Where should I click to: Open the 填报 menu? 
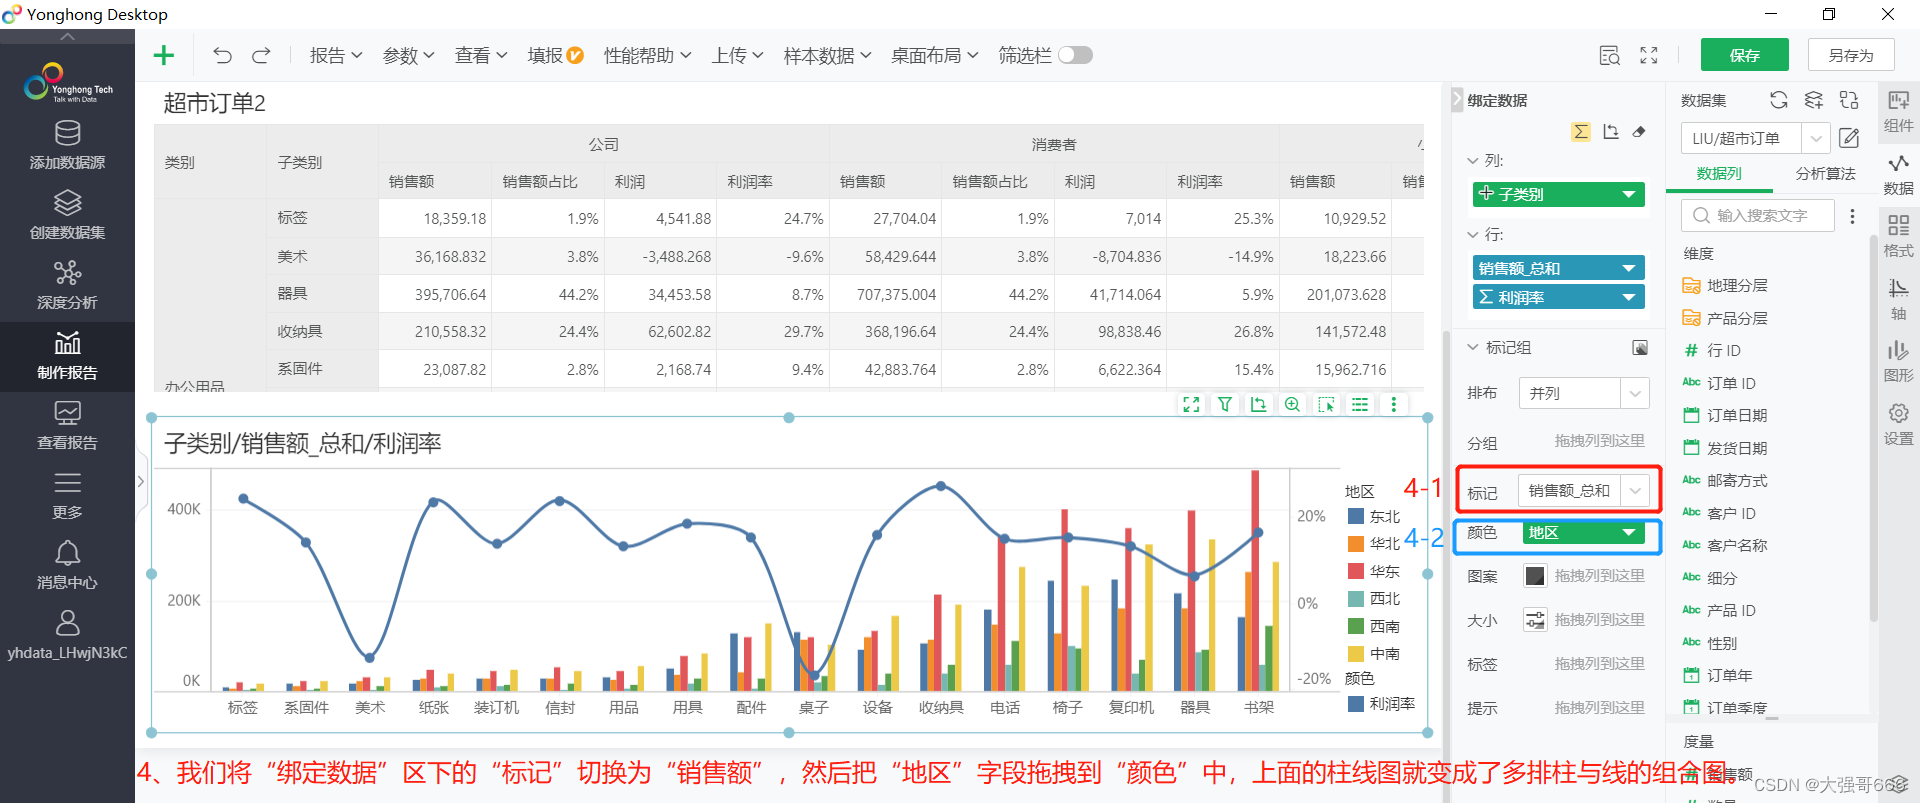[x=555, y=56]
